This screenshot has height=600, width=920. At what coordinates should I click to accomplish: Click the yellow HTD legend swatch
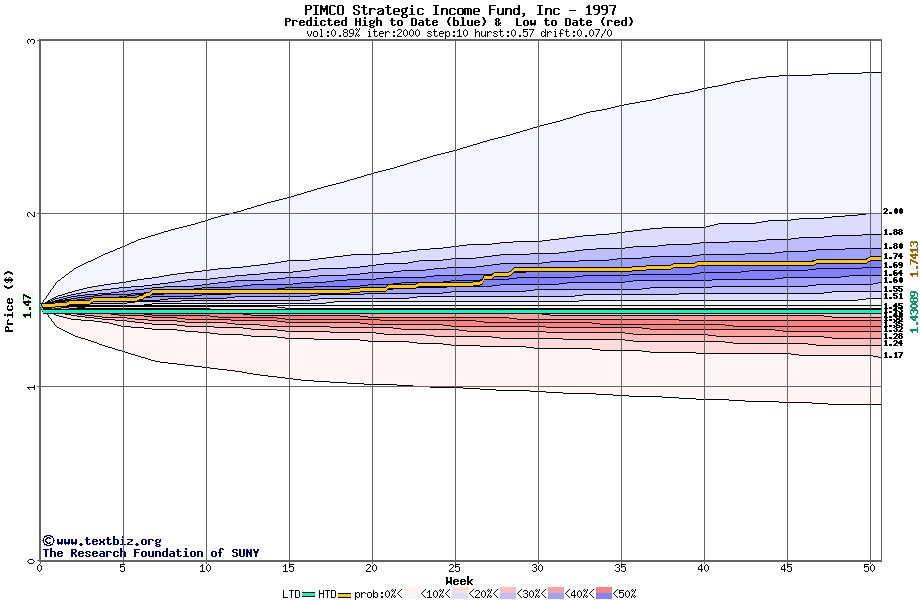(x=344, y=595)
